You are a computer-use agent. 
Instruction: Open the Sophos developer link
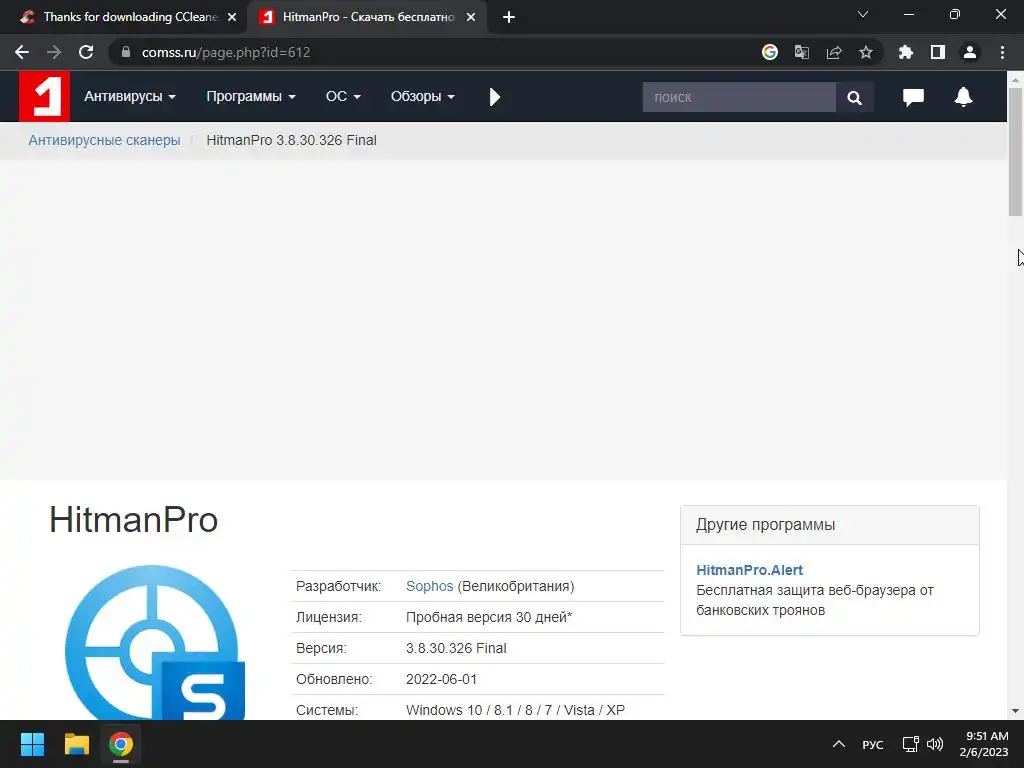(429, 586)
